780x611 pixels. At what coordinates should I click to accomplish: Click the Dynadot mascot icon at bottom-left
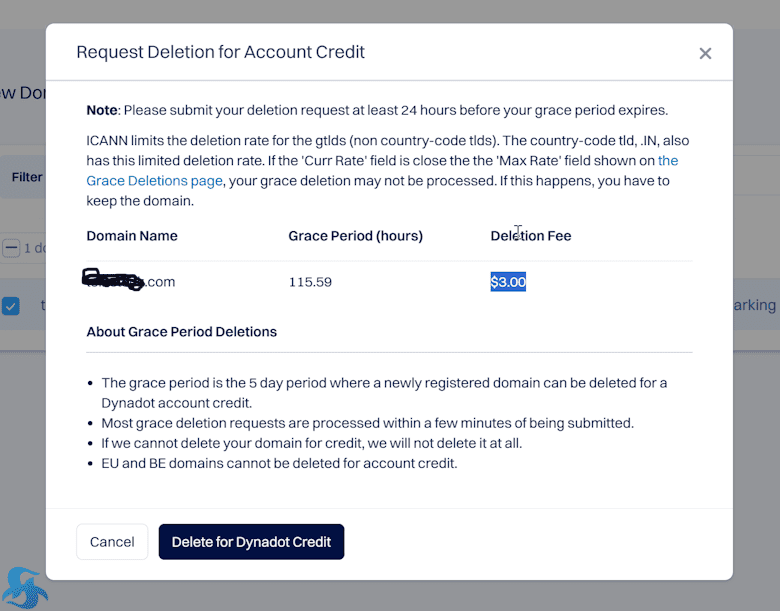25,588
